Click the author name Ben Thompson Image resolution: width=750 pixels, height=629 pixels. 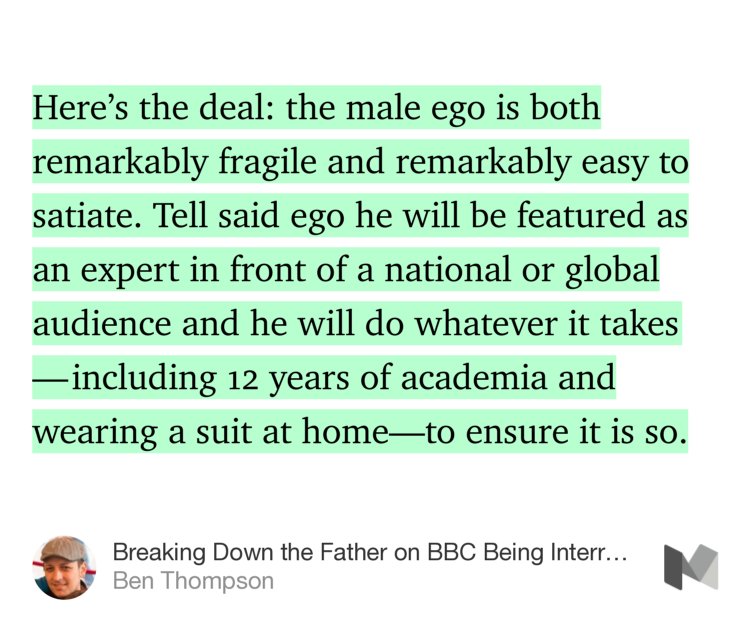(193, 581)
